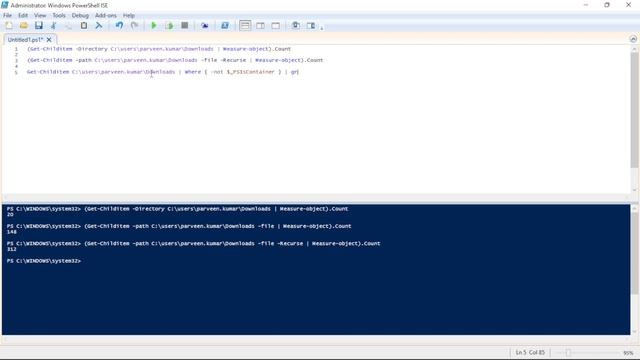640x360 pixels.
Task: Redo the last undone edit
Action: click(x=134, y=26)
